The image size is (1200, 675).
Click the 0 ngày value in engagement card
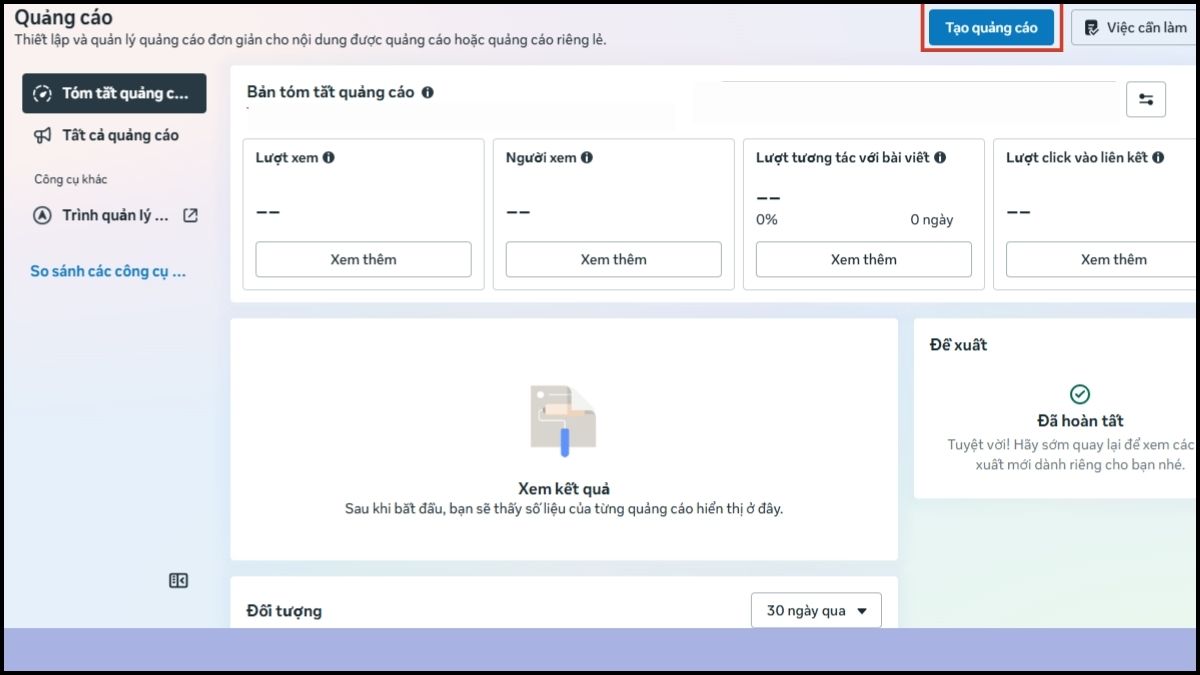coord(931,220)
